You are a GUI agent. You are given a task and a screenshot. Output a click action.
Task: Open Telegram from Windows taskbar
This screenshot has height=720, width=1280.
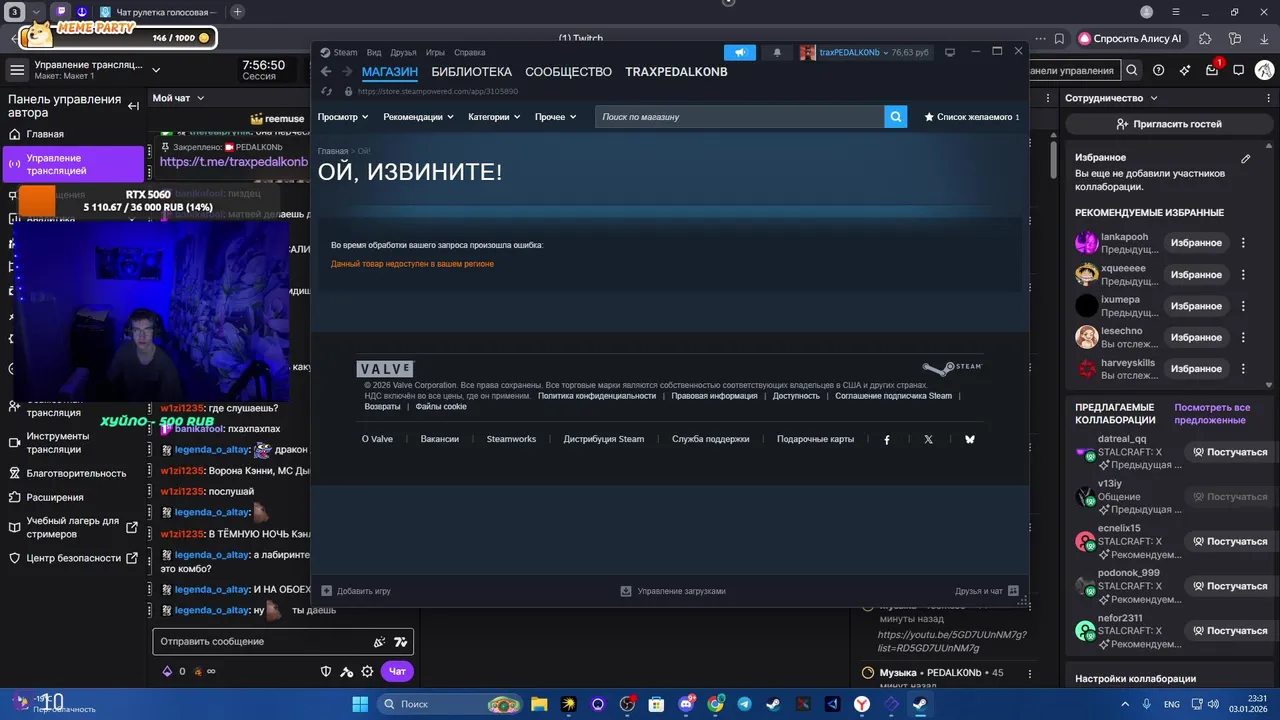744,704
